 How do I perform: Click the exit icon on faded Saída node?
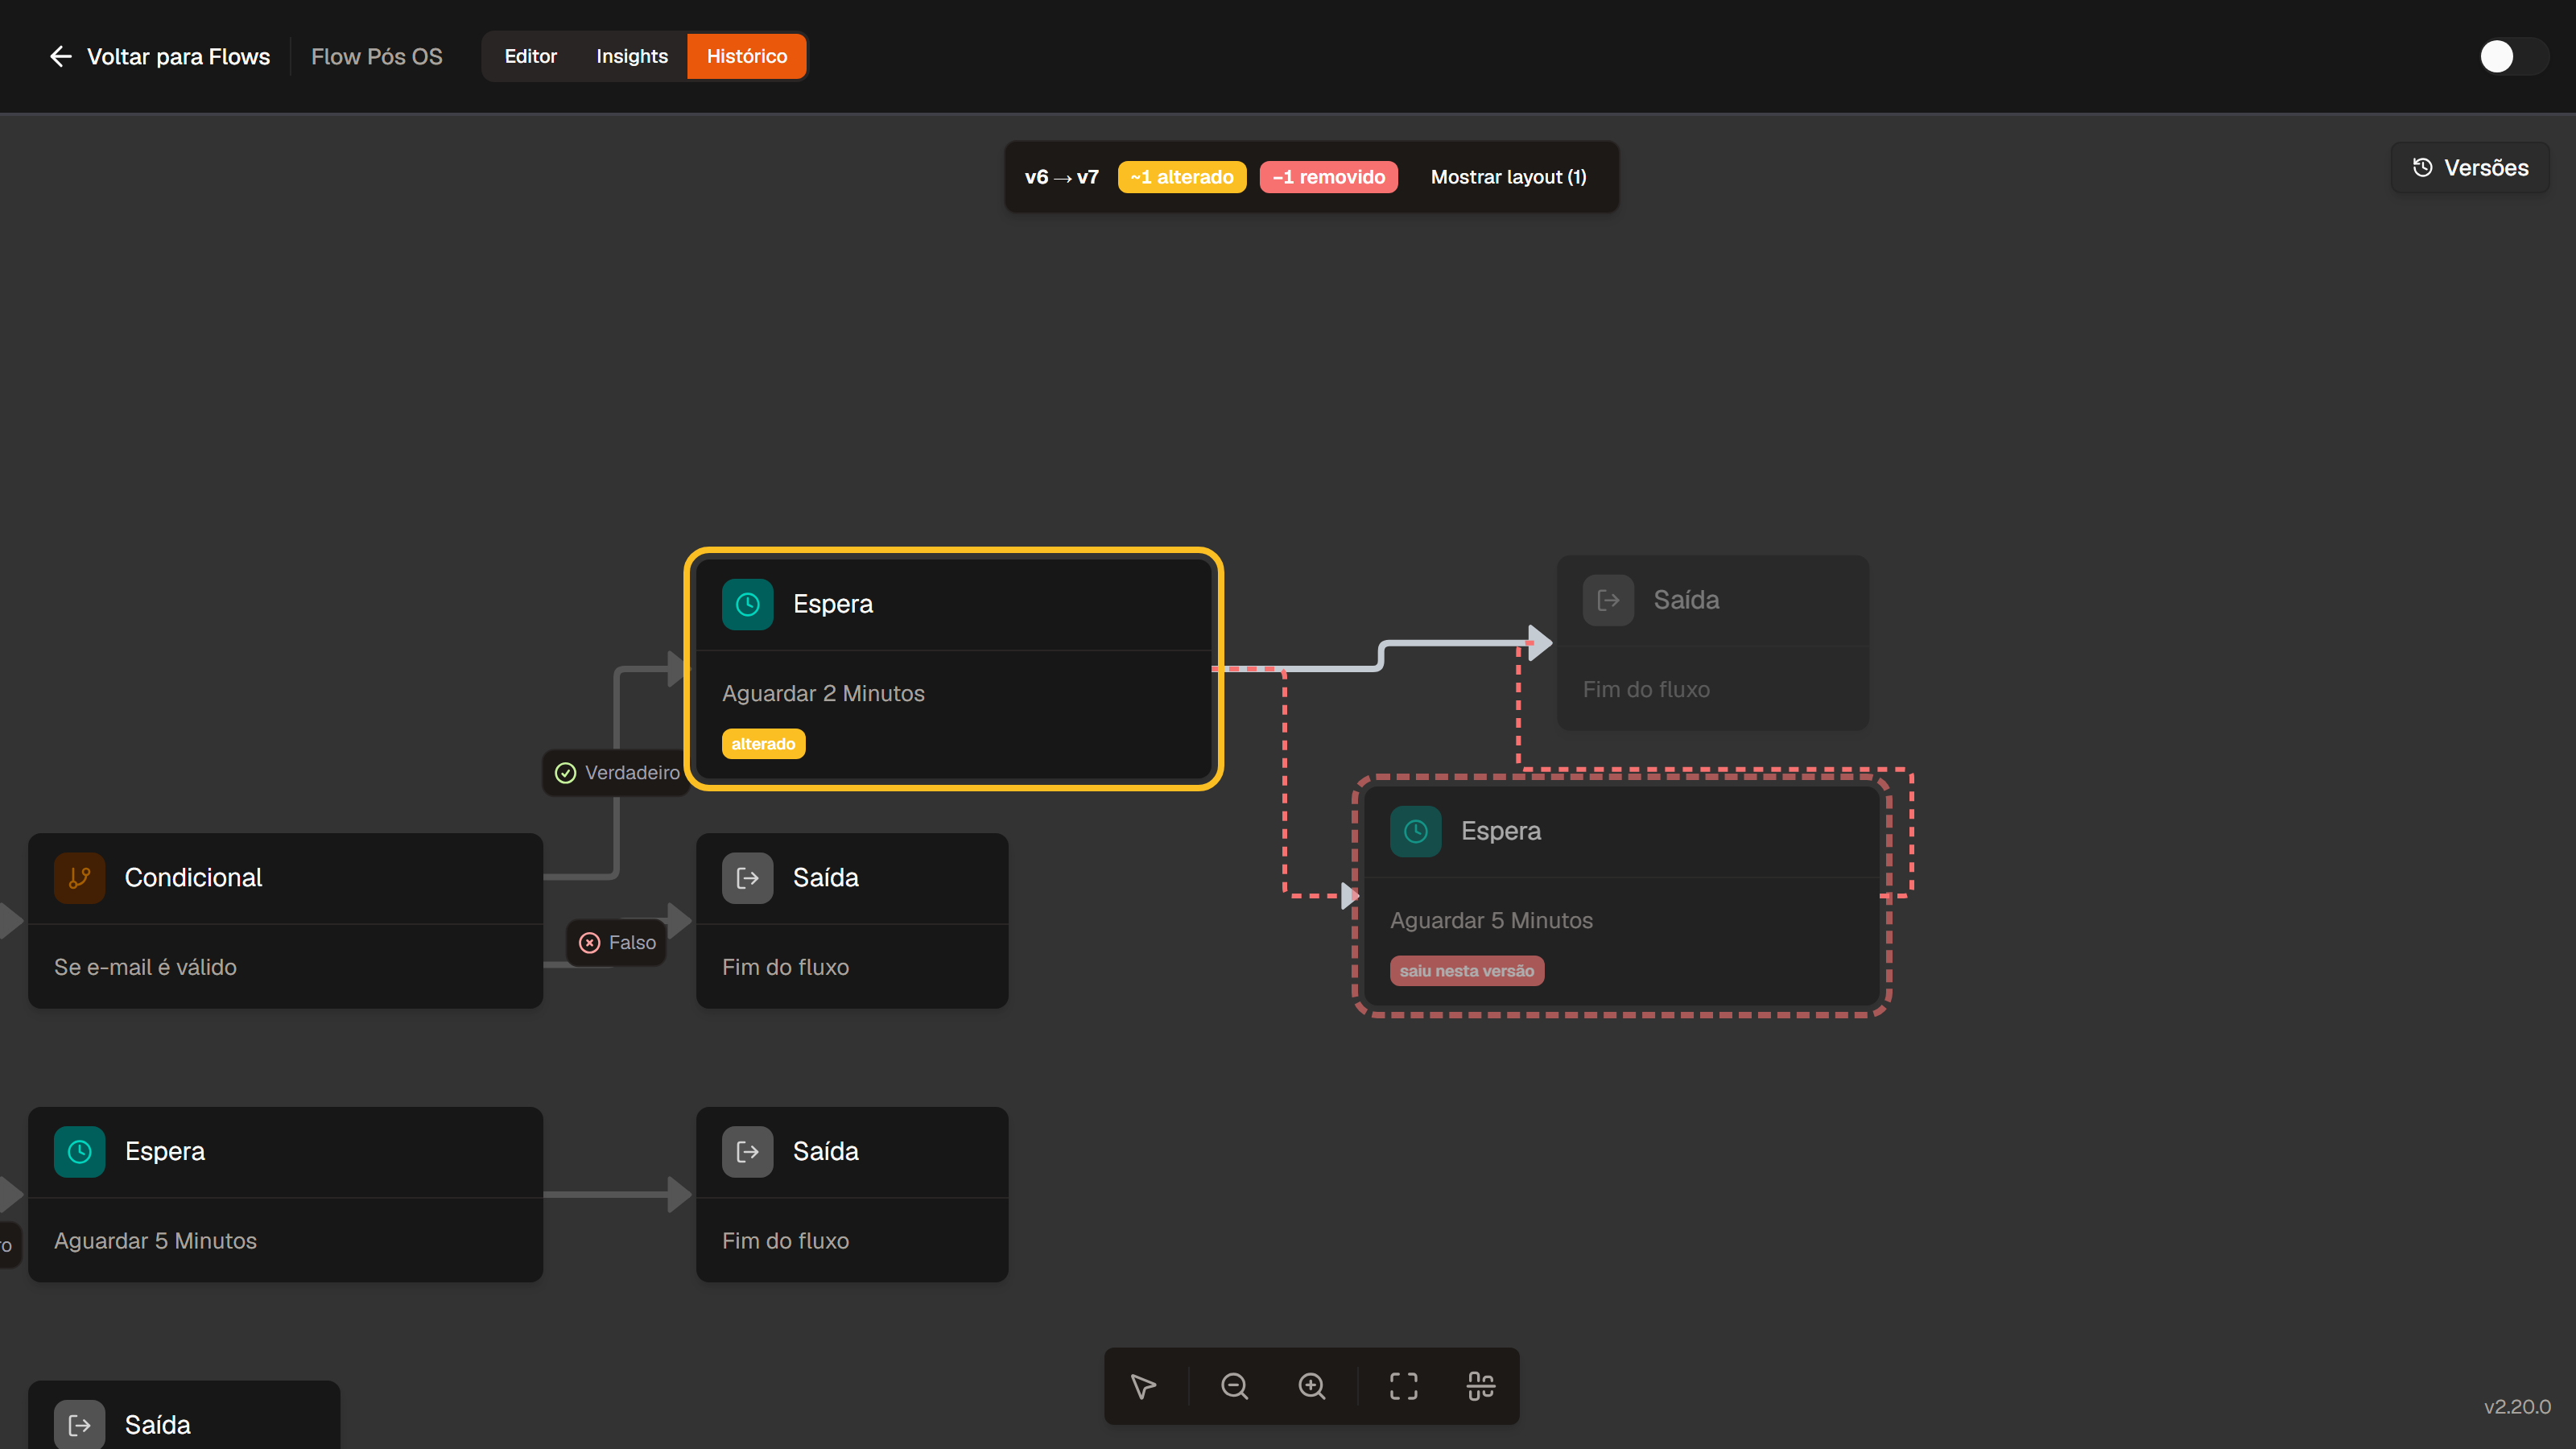pyautogui.click(x=1608, y=600)
